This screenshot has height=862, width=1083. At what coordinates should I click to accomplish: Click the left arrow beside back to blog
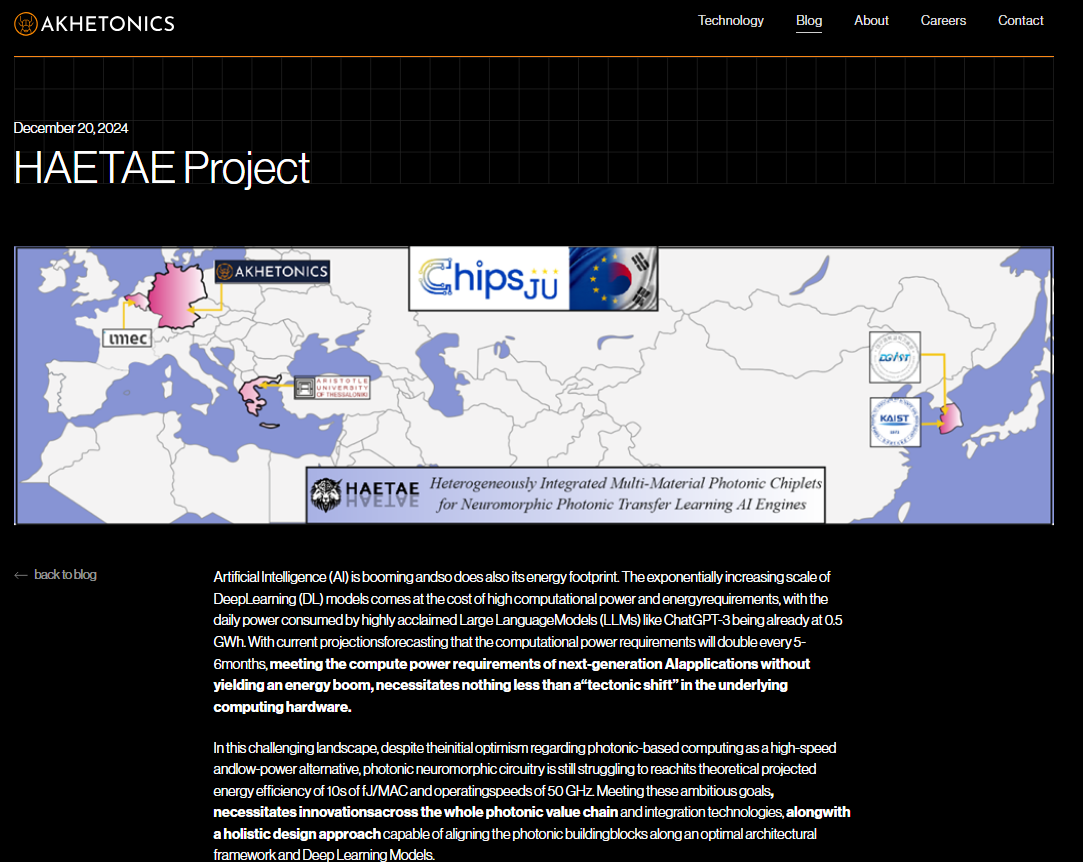click(21, 575)
